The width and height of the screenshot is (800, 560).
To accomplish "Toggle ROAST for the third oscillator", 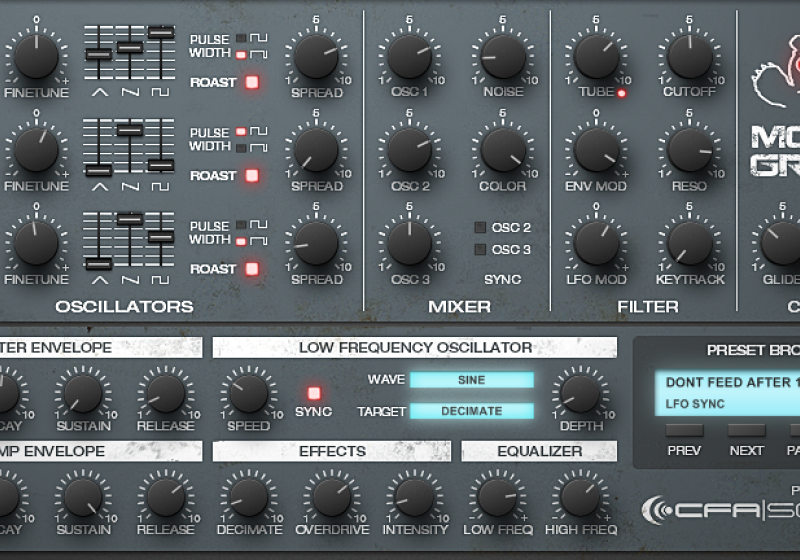I will point(252,269).
